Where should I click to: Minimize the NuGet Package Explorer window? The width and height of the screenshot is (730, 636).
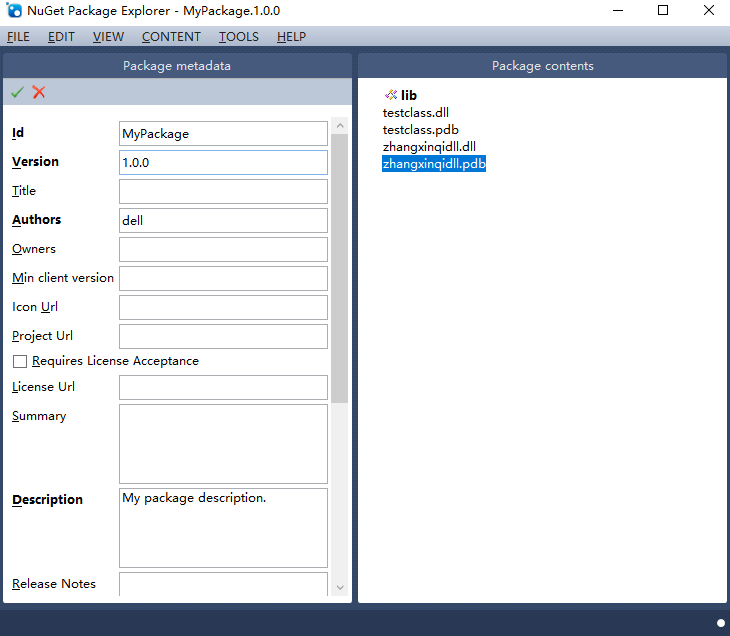[618, 10]
